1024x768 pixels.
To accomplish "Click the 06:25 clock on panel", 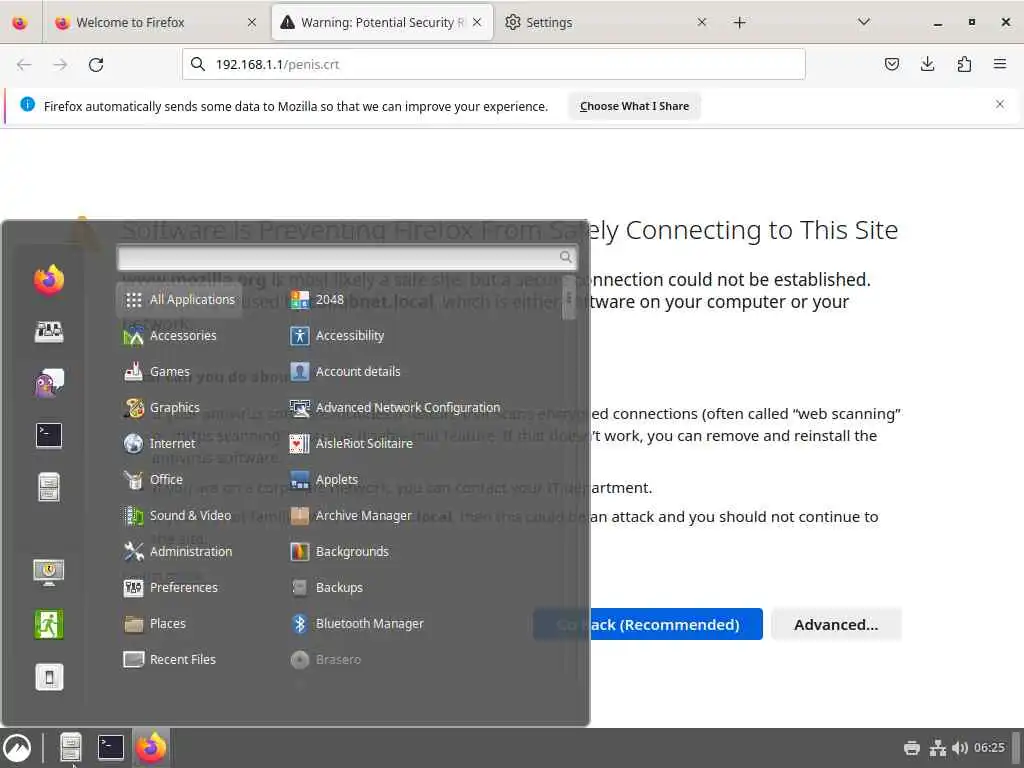I will coord(989,748).
